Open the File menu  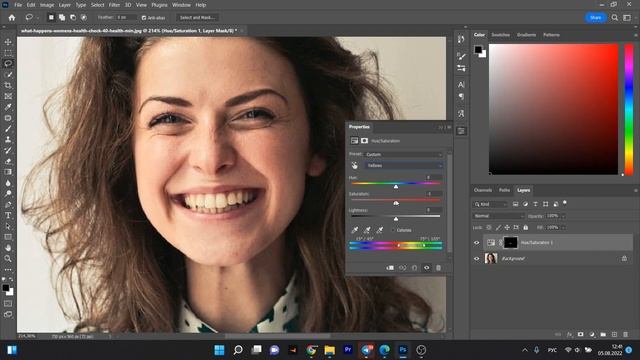(18, 5)
